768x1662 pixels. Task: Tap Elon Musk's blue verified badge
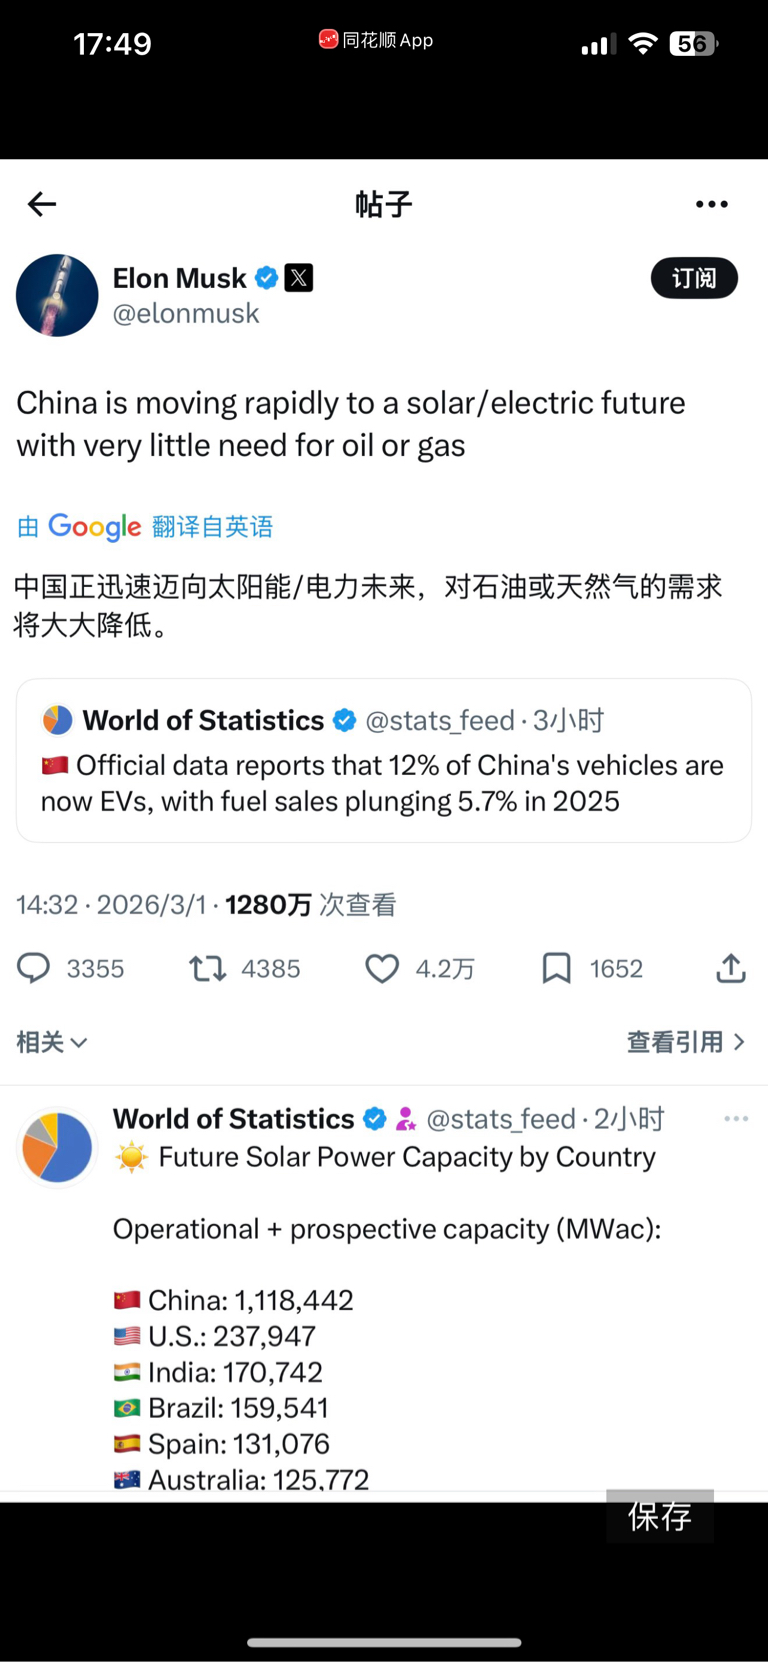coord(267,278)
